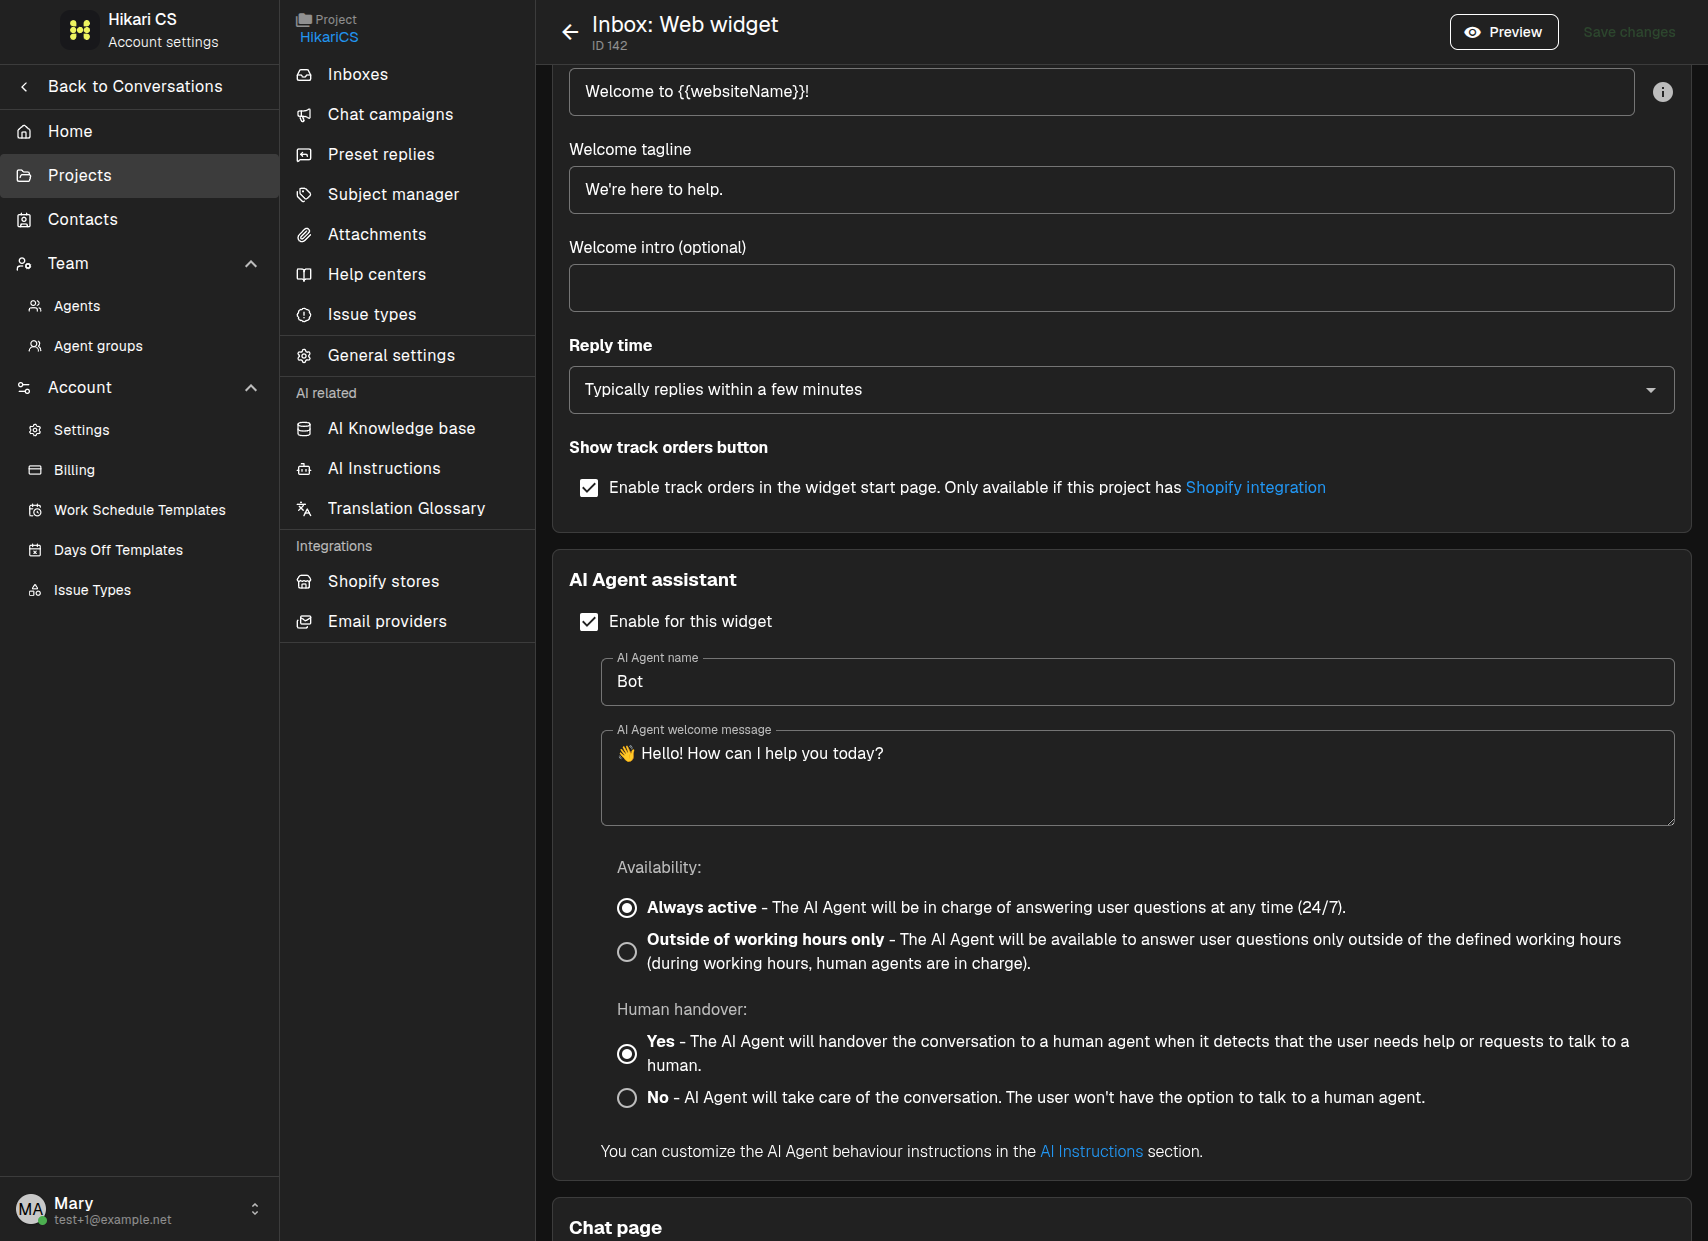1708x1241 pixels.
Task: Open the AI Instructions link in text
Action: click(x=1091, y=1152)
